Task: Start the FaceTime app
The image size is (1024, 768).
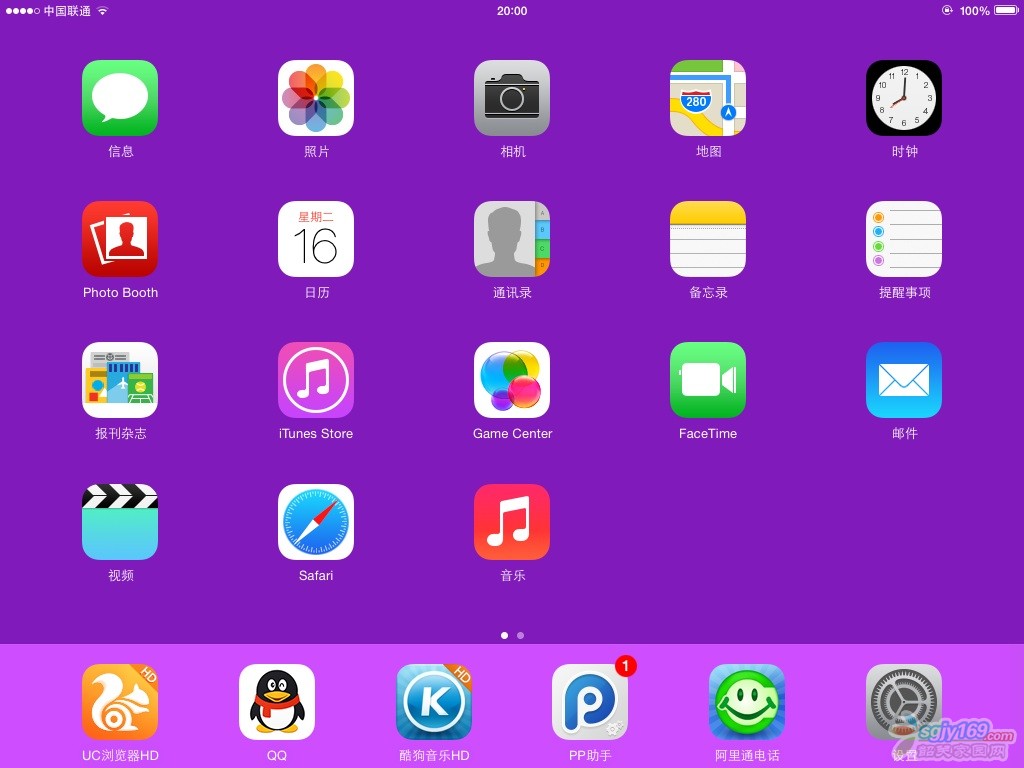Action: (x=708, y=380)
